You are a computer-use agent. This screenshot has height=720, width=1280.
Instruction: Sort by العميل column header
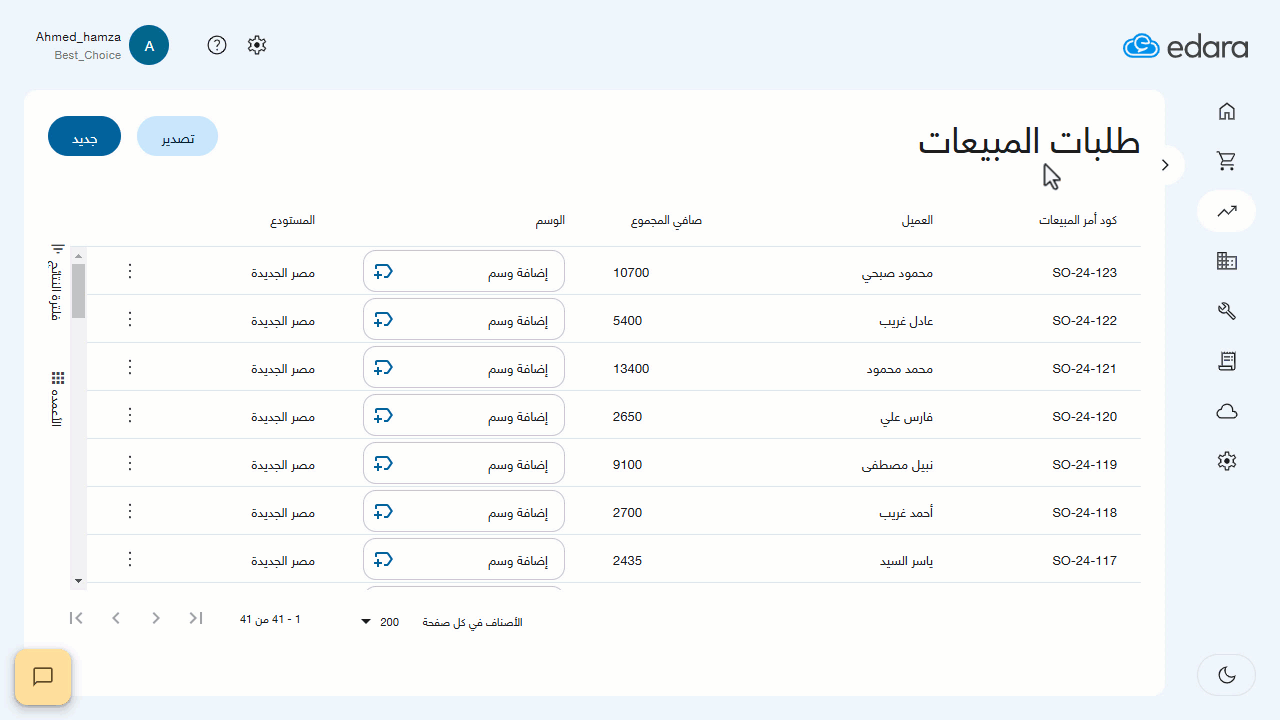coord(917,220)
